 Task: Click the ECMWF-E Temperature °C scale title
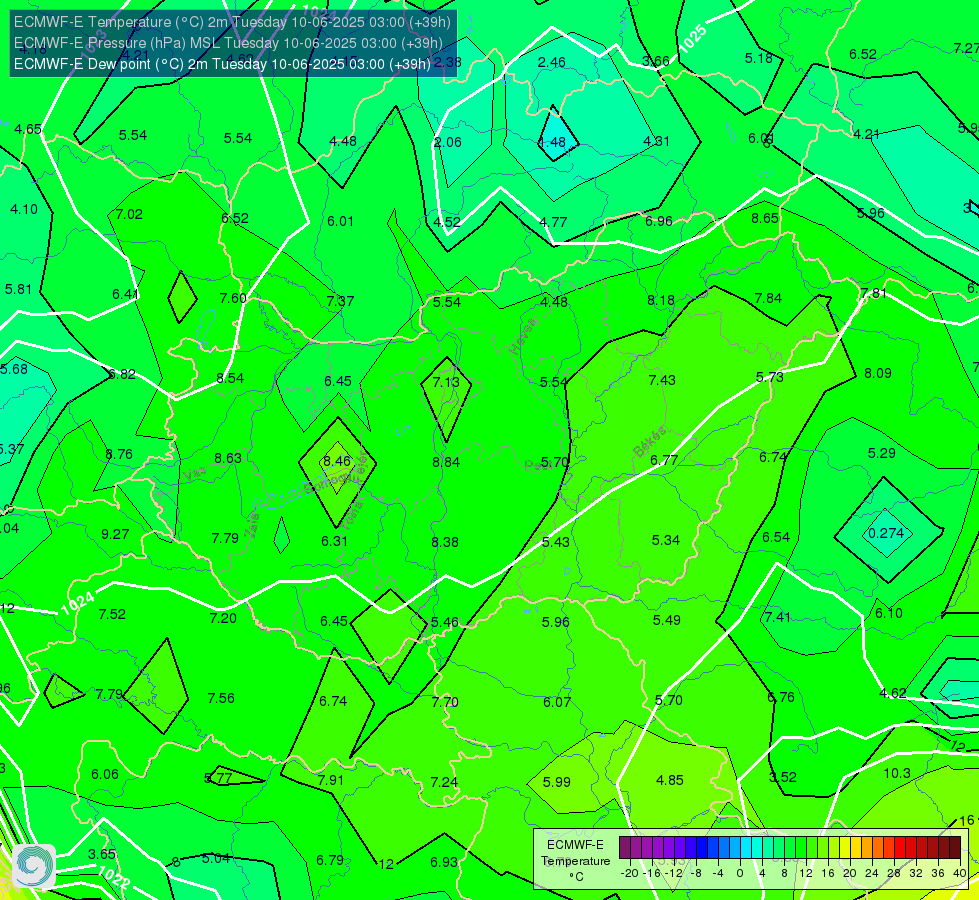click(575, 861)
